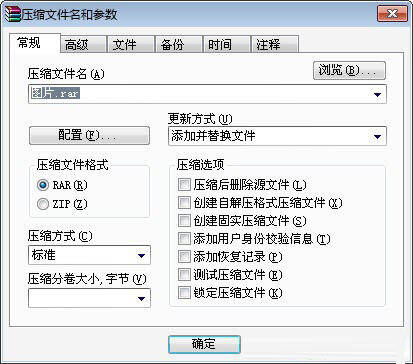Select the ZIP(Z) format radio button
Screen dimensions: 413x364
coord(43,204)
